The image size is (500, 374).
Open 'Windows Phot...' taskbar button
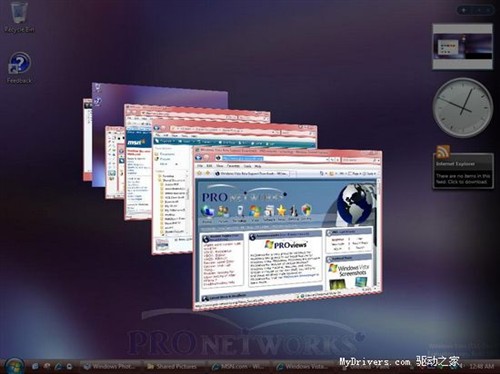(110, 366)
